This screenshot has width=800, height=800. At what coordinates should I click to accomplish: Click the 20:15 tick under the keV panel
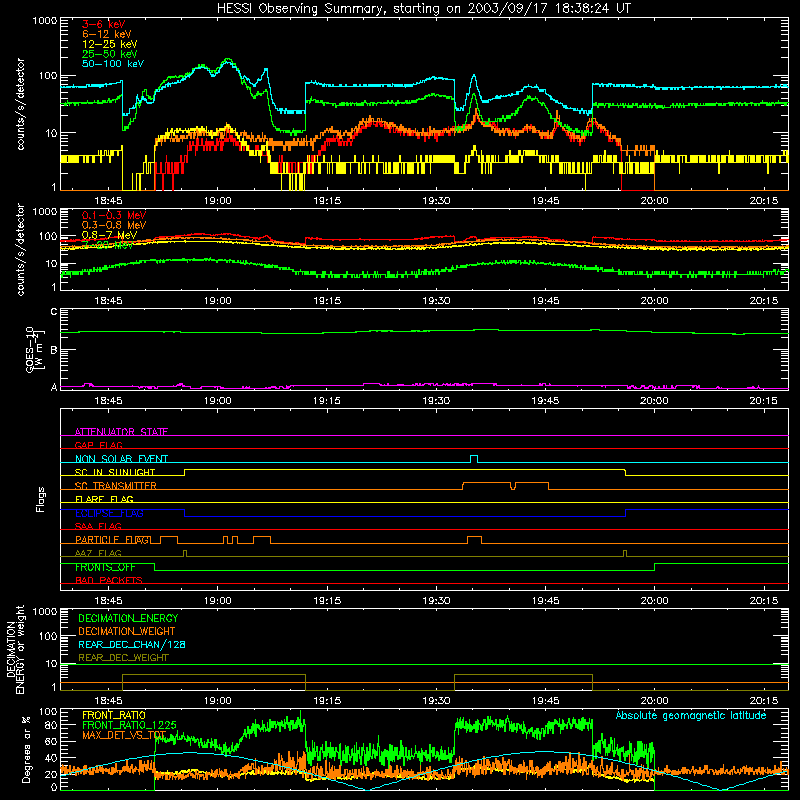point(764,201)
